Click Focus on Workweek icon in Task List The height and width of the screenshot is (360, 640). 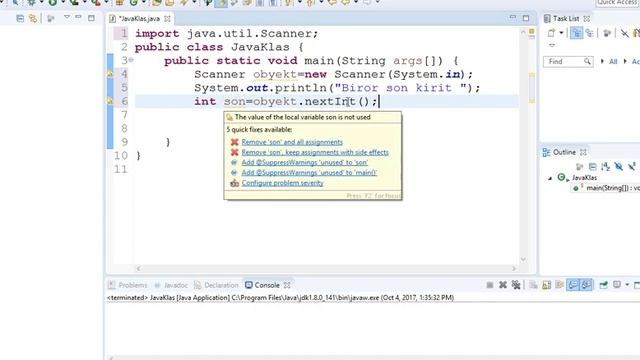click(x=607, y=33)
